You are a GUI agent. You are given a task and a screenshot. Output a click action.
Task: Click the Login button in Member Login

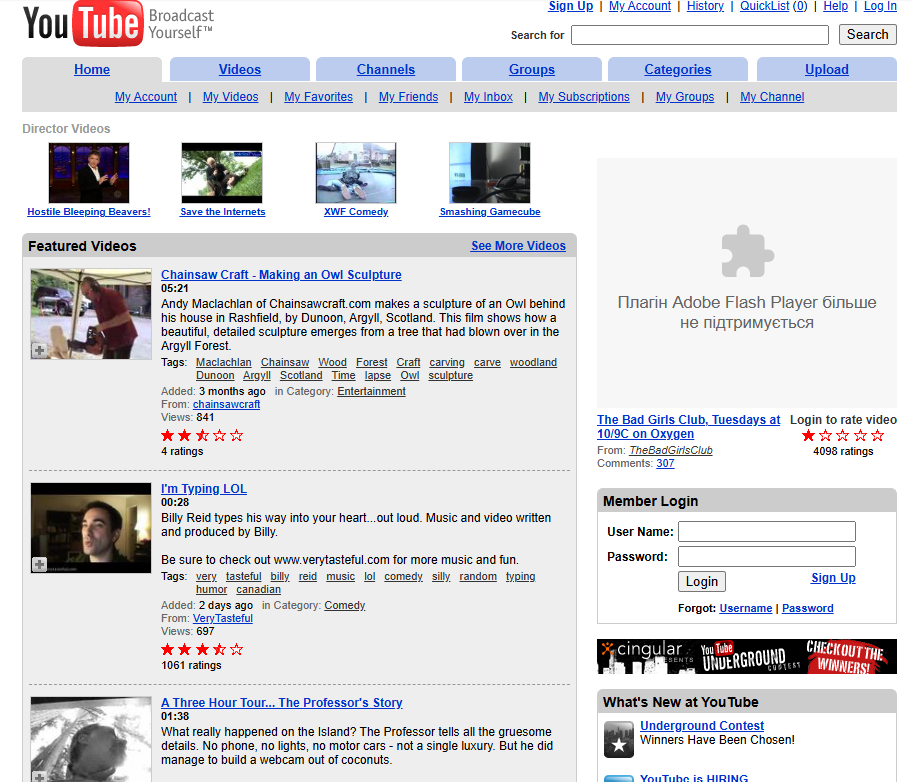701,581
